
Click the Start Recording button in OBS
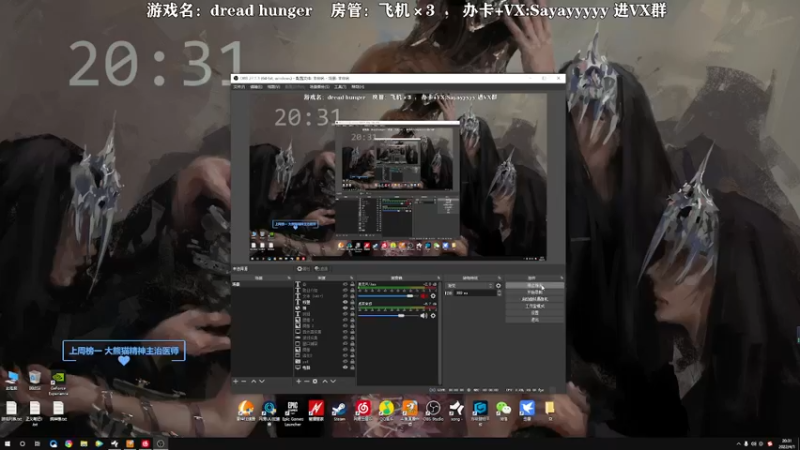pos(535,292)
